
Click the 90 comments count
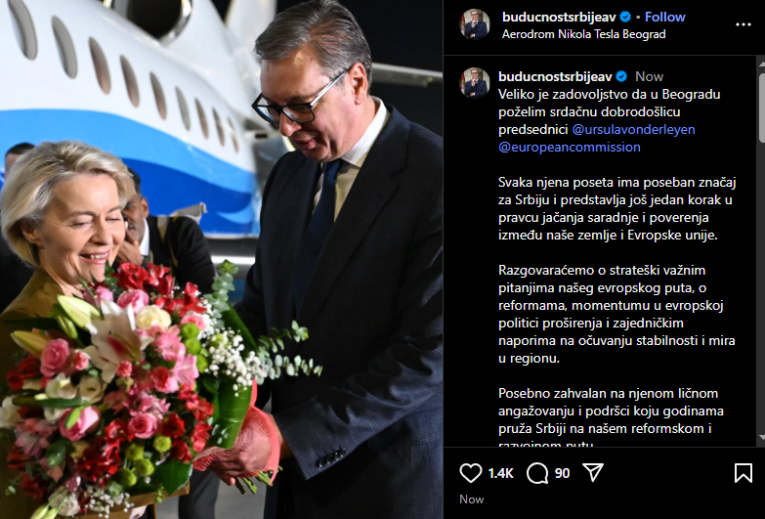[x=562, y=473]
